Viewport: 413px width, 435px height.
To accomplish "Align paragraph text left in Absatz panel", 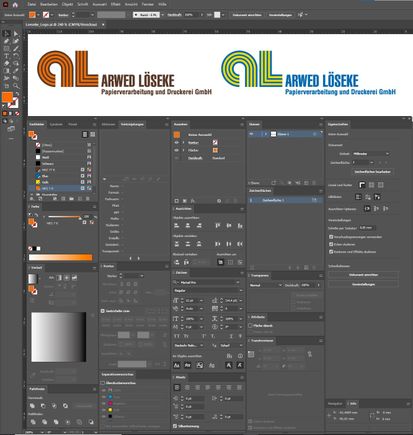I will [177, 387].
